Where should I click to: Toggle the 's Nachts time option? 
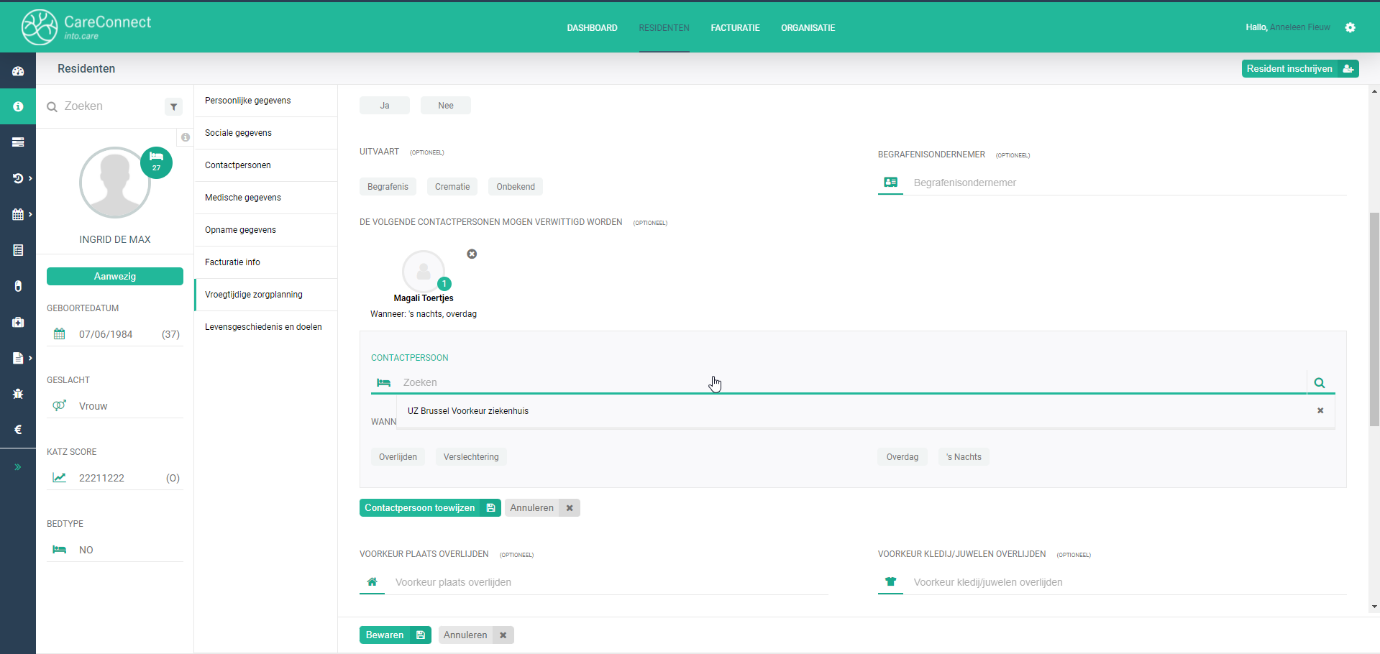point(964,457)
